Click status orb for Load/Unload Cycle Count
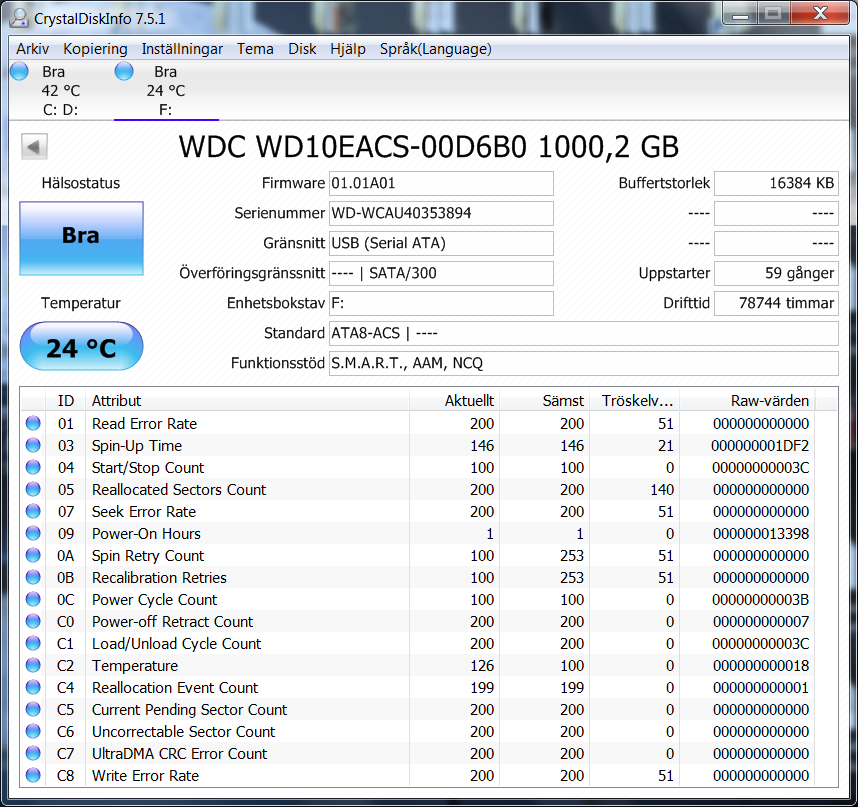Viewport: 858px width, 807px height. 33,643
